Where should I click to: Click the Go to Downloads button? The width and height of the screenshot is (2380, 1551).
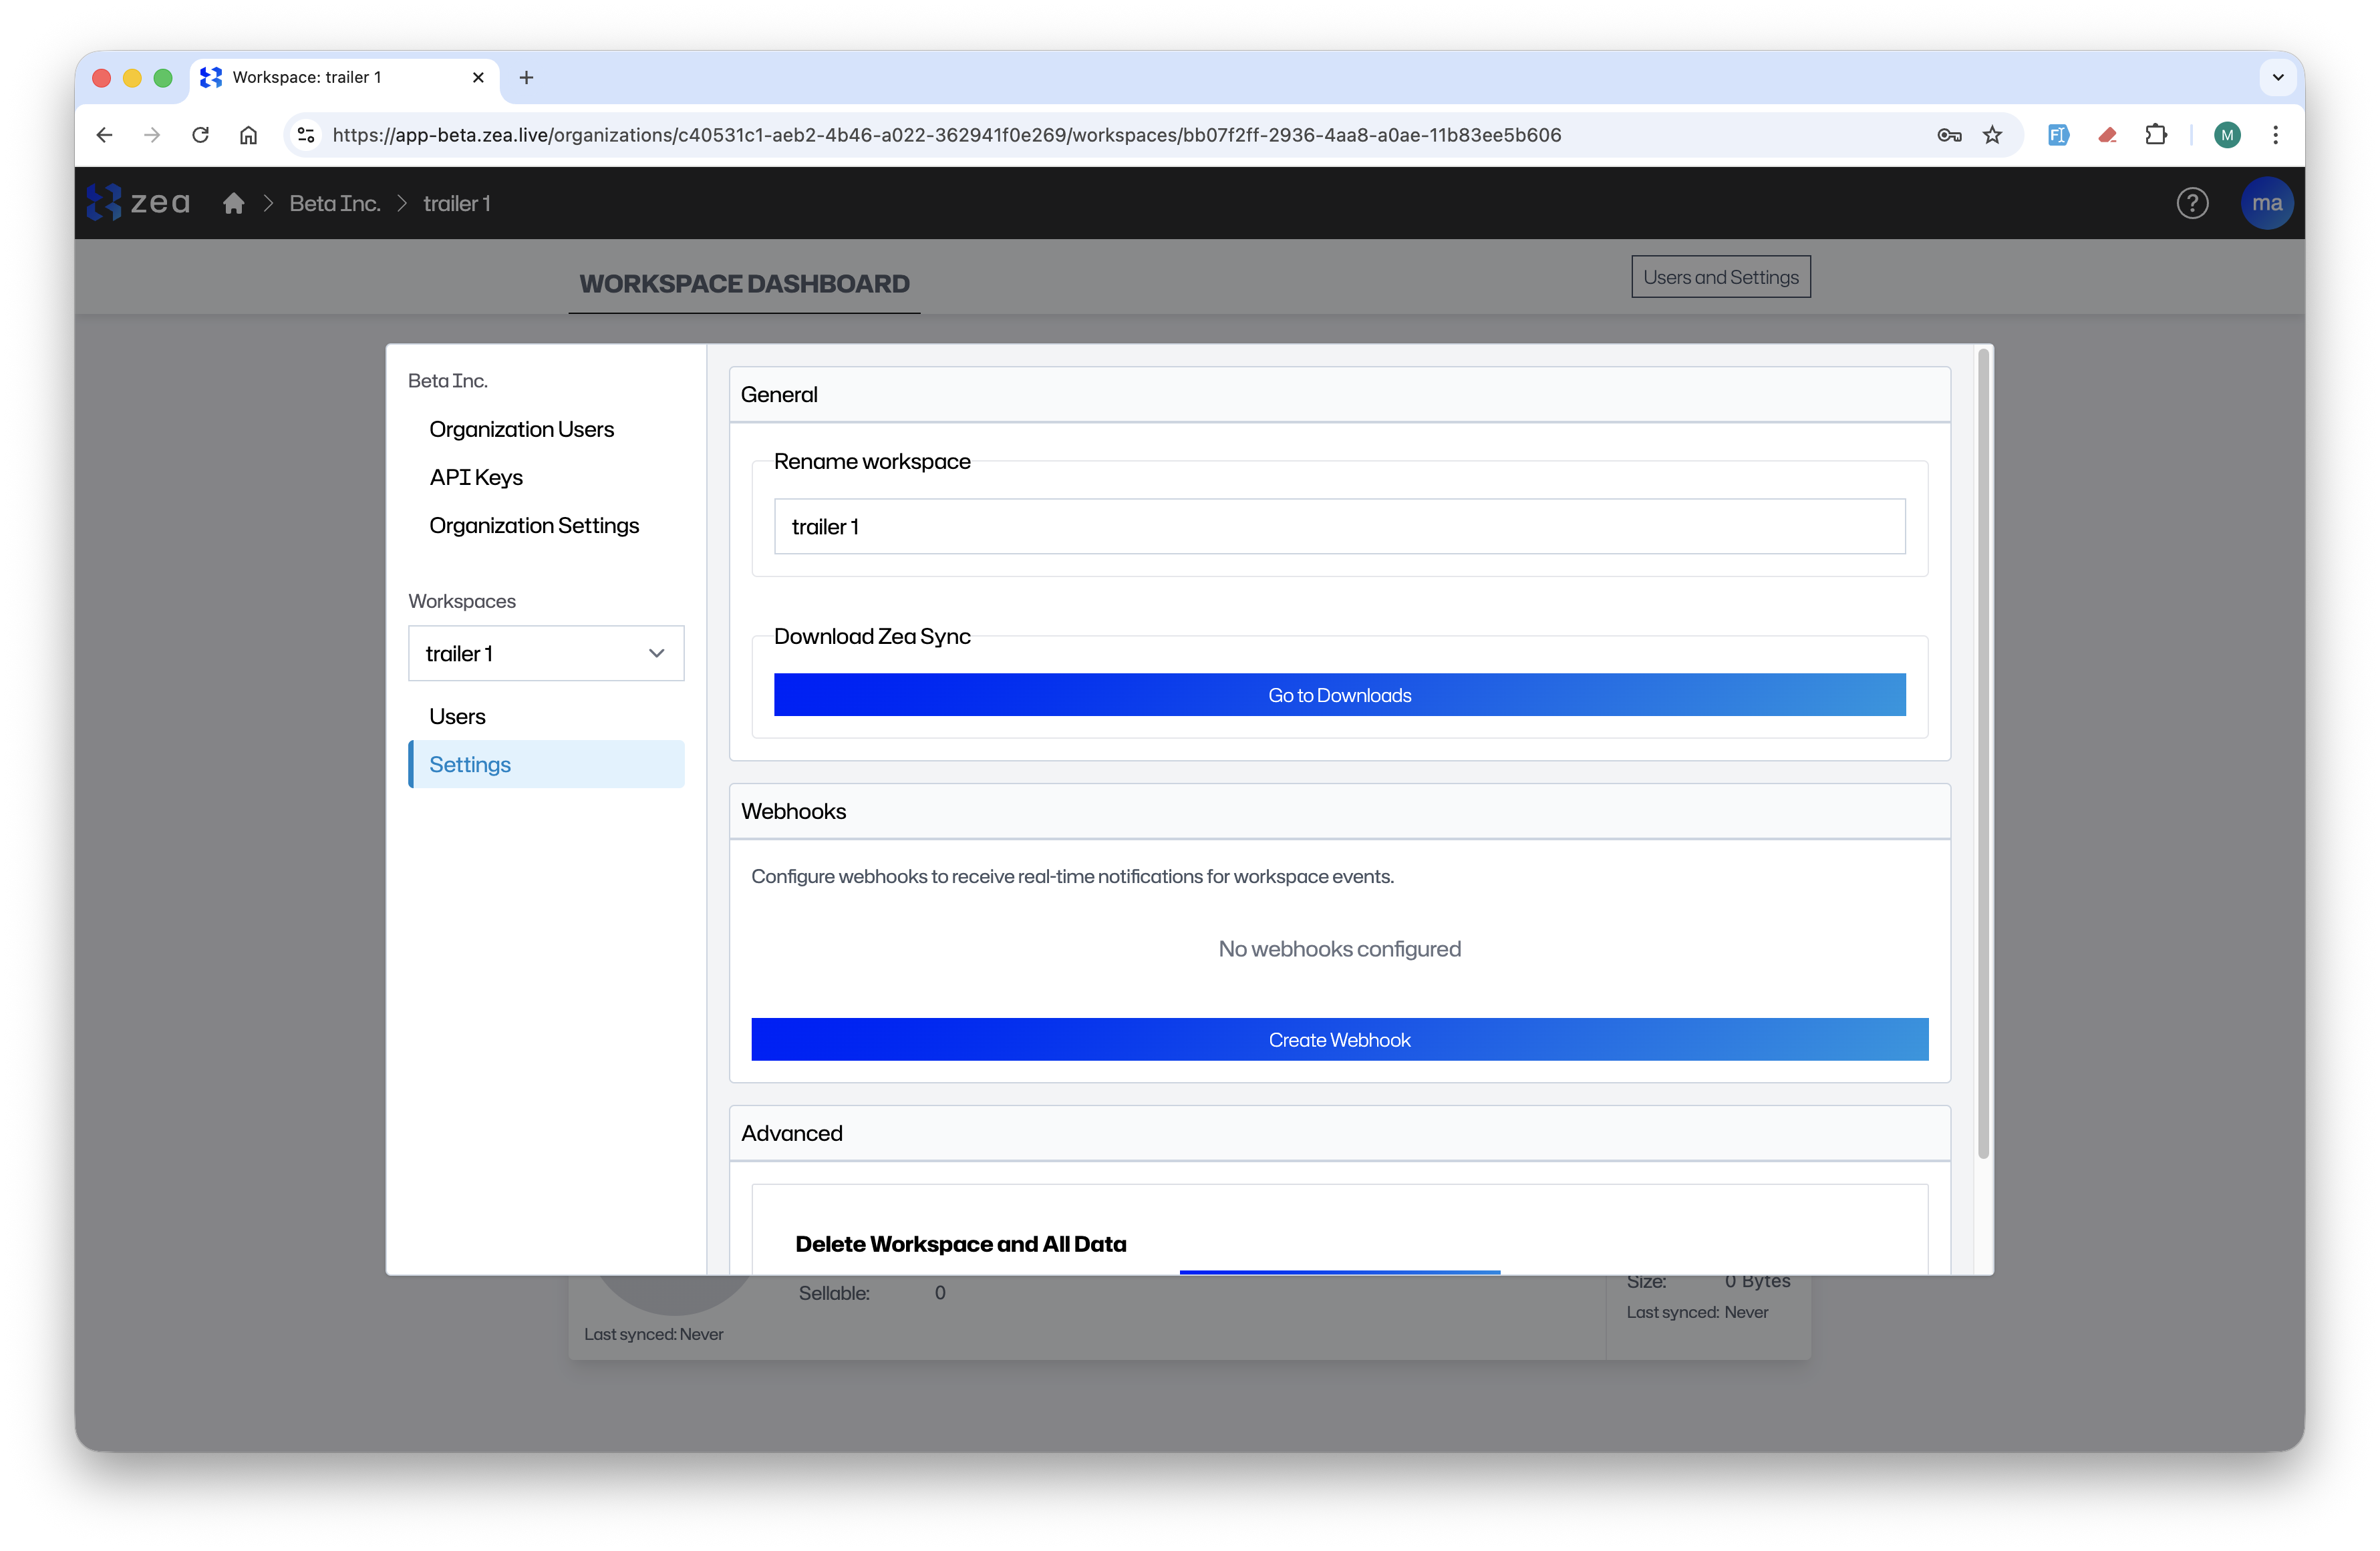point(1339,695)
